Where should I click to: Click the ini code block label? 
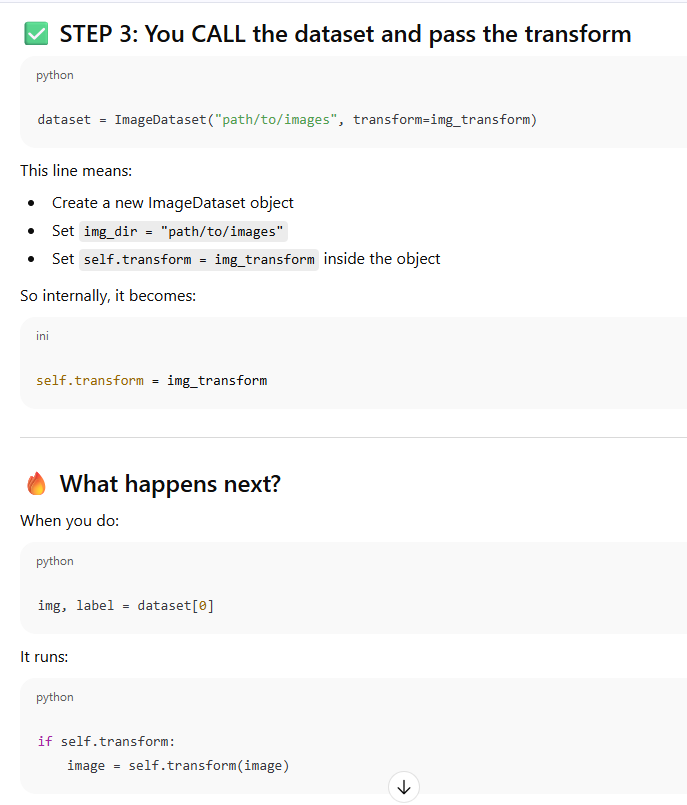point(42,336)
